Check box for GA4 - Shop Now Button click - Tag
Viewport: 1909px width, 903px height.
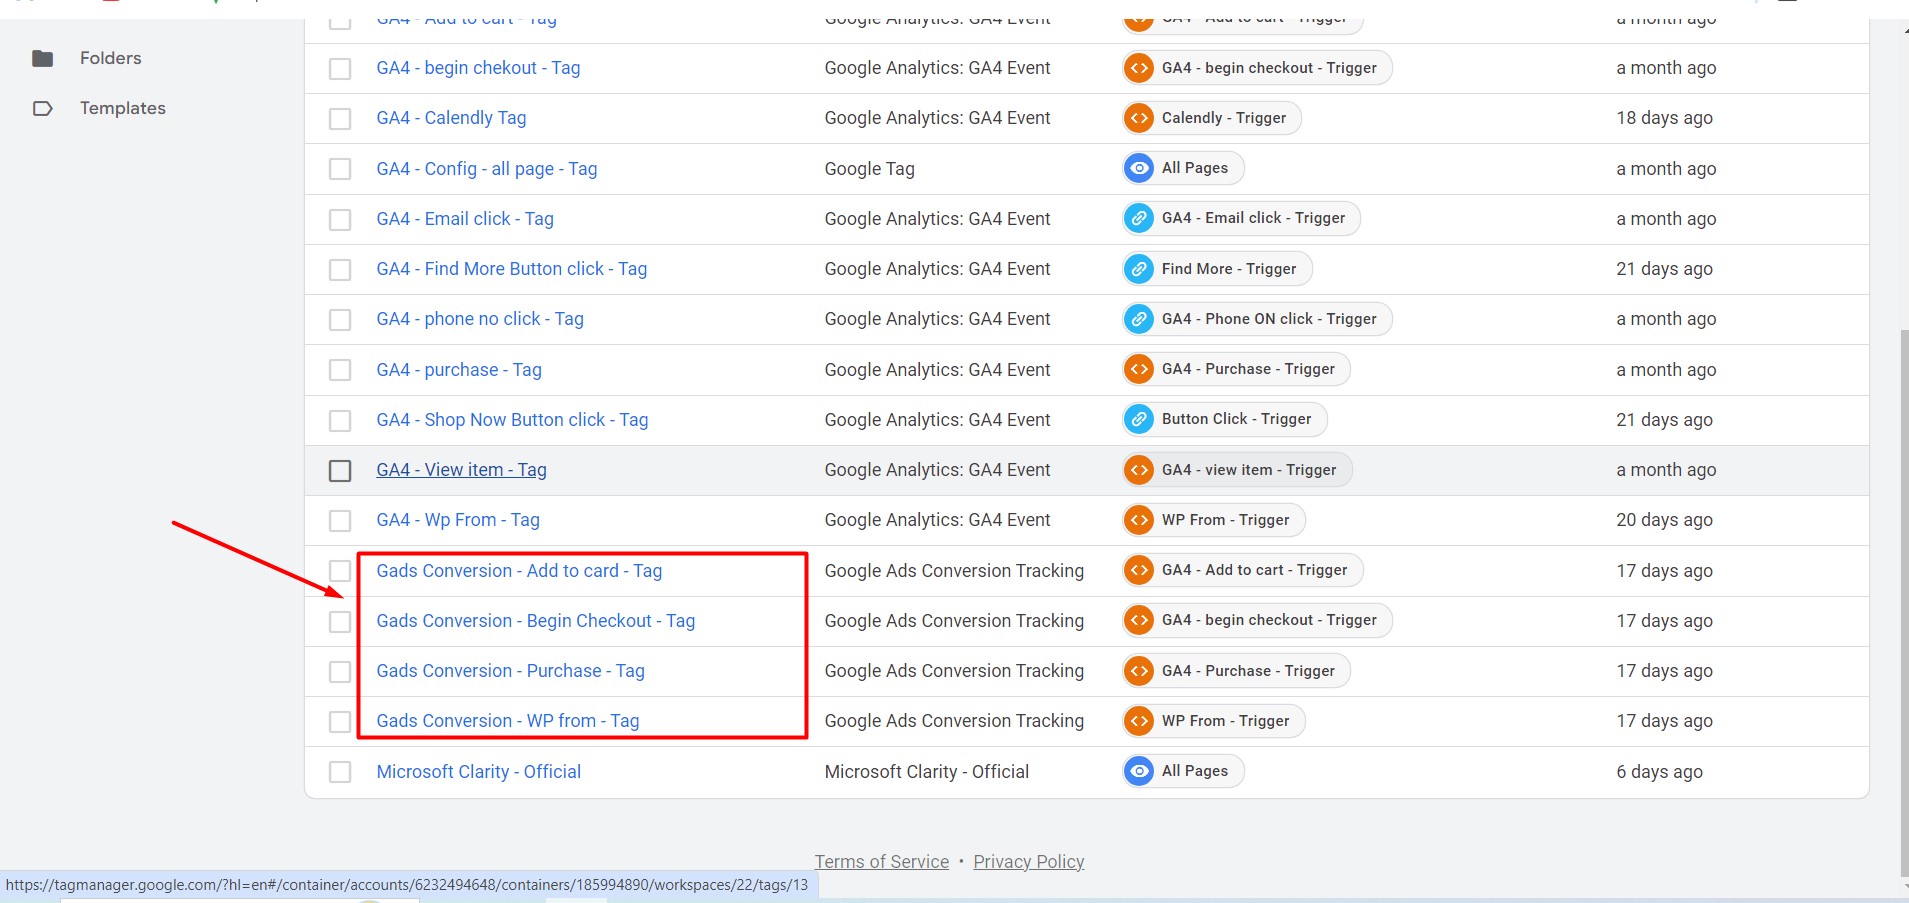point(340,420)
